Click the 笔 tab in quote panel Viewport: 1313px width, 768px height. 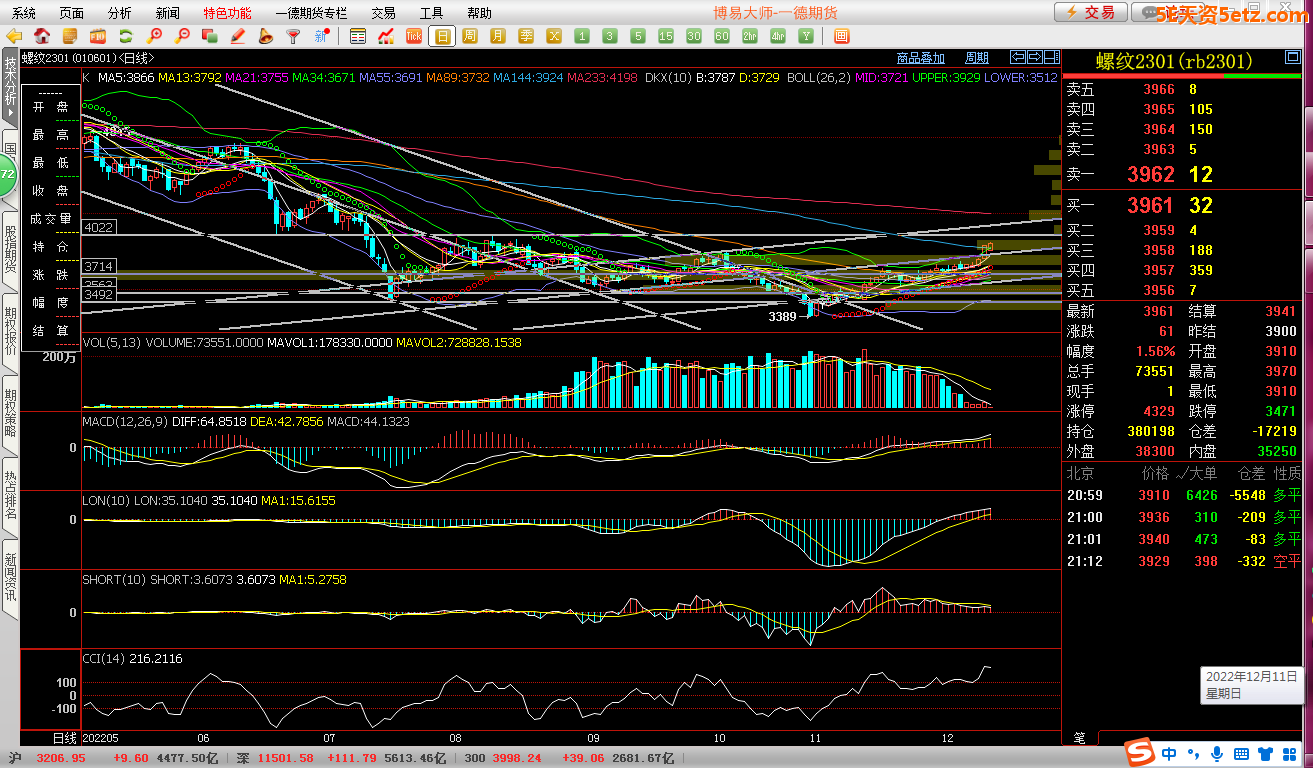pos(1079,738)
